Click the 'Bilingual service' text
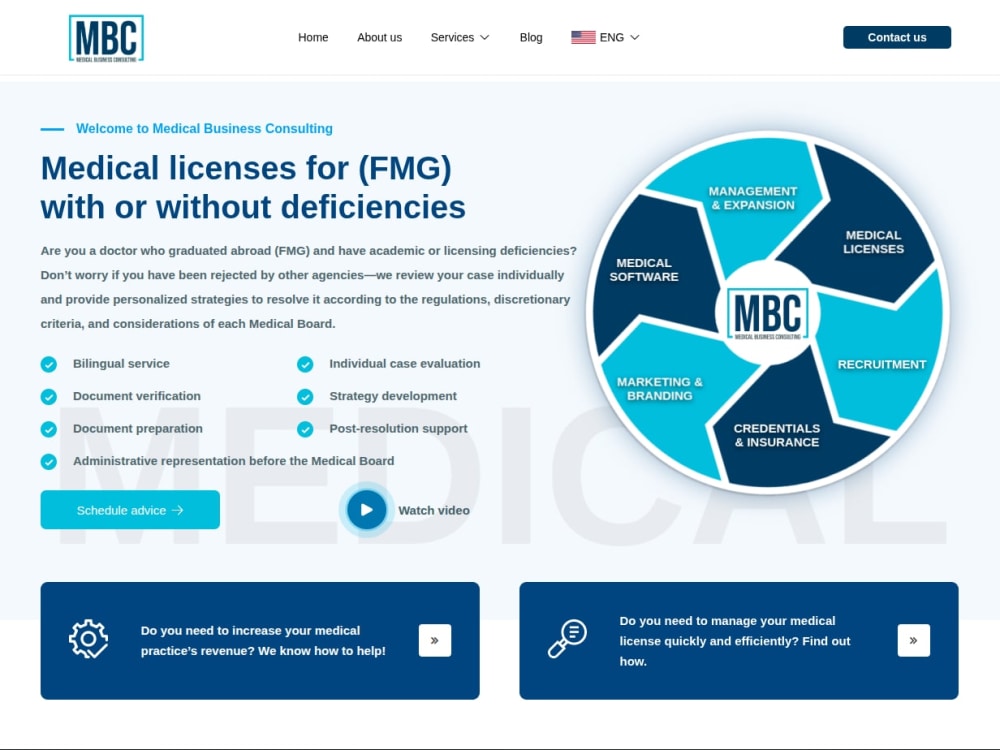 [121, 364]
